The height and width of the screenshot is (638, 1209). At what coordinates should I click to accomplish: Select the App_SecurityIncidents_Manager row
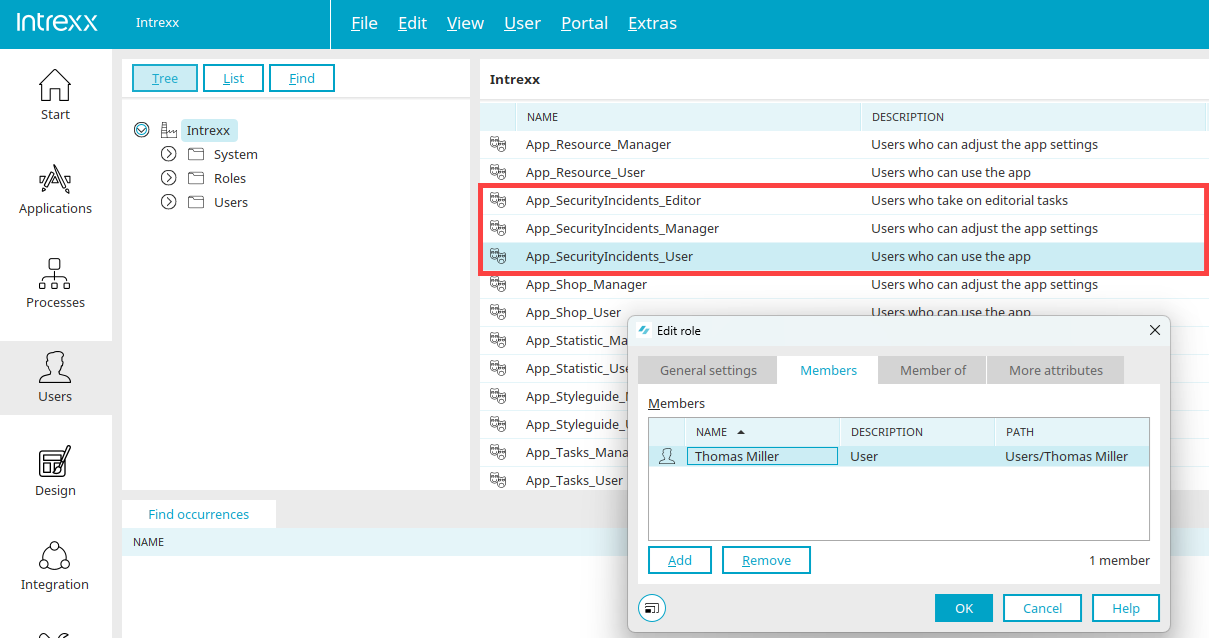pos(844,228)
